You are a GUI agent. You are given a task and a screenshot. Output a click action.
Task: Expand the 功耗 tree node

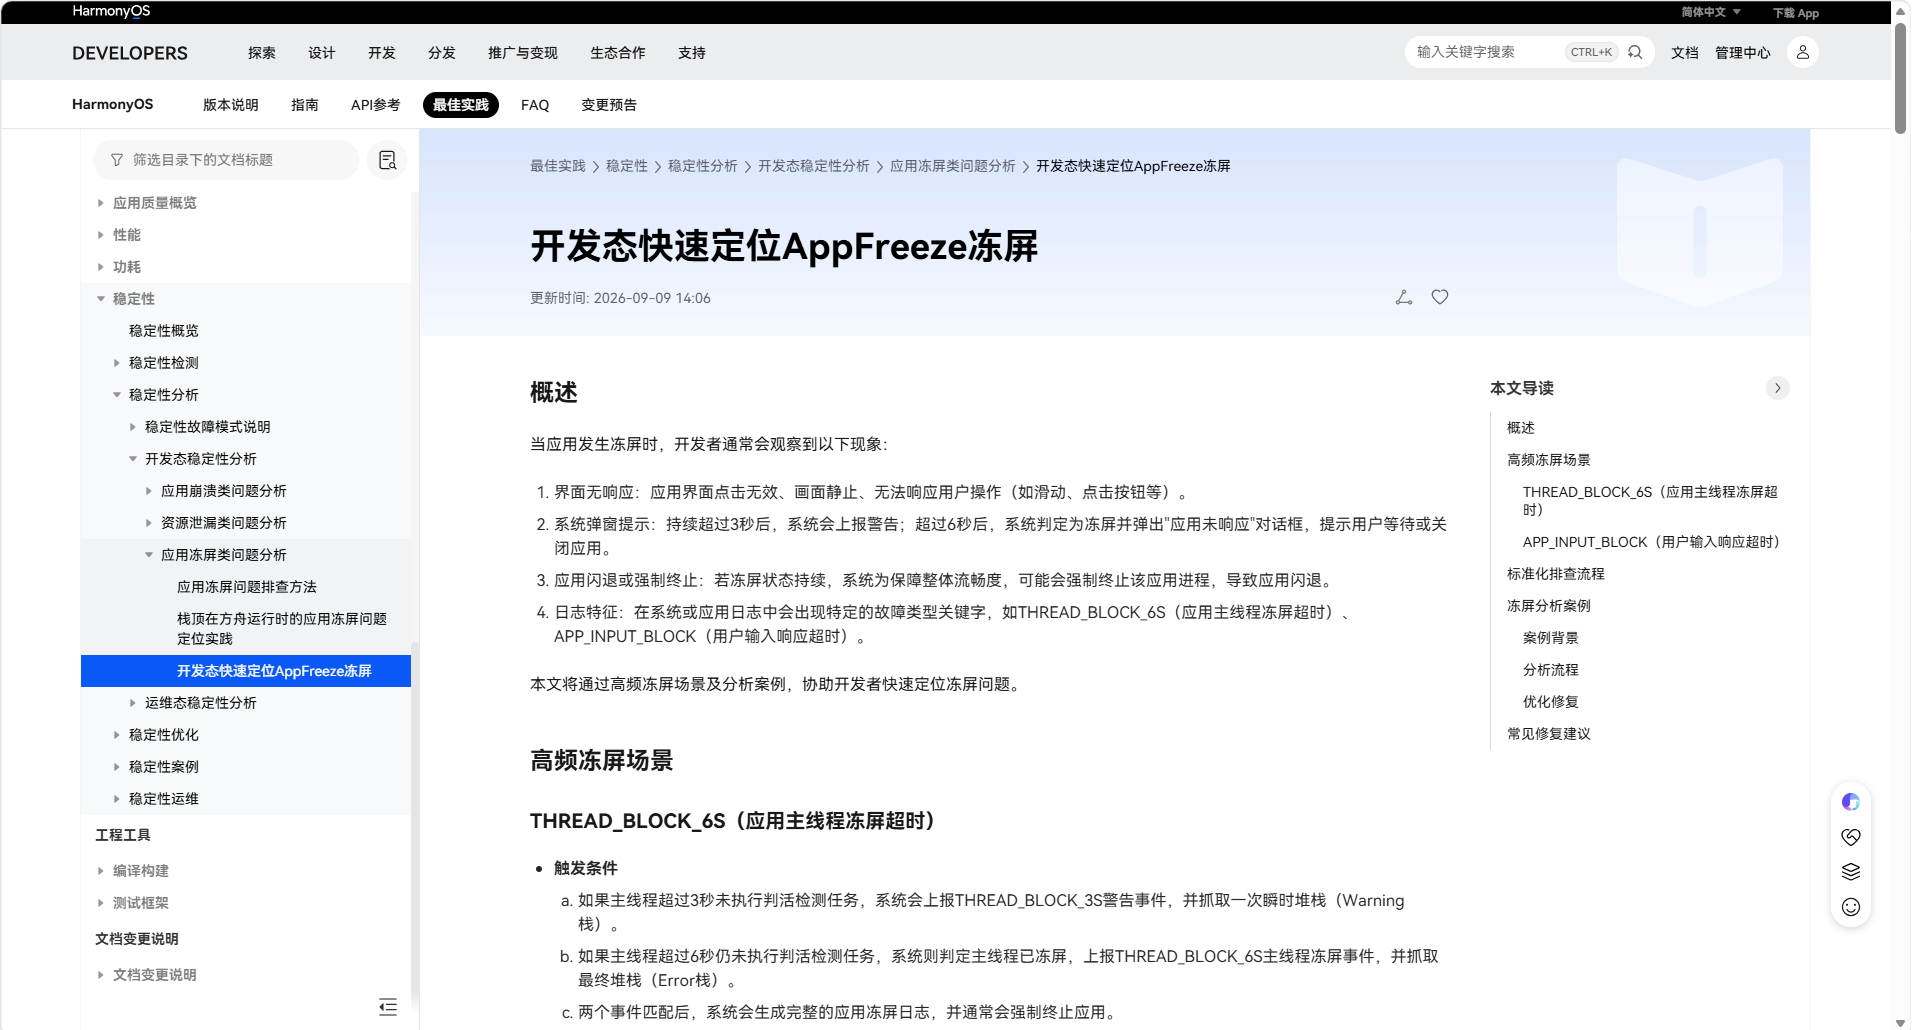(x=100, y=267)
